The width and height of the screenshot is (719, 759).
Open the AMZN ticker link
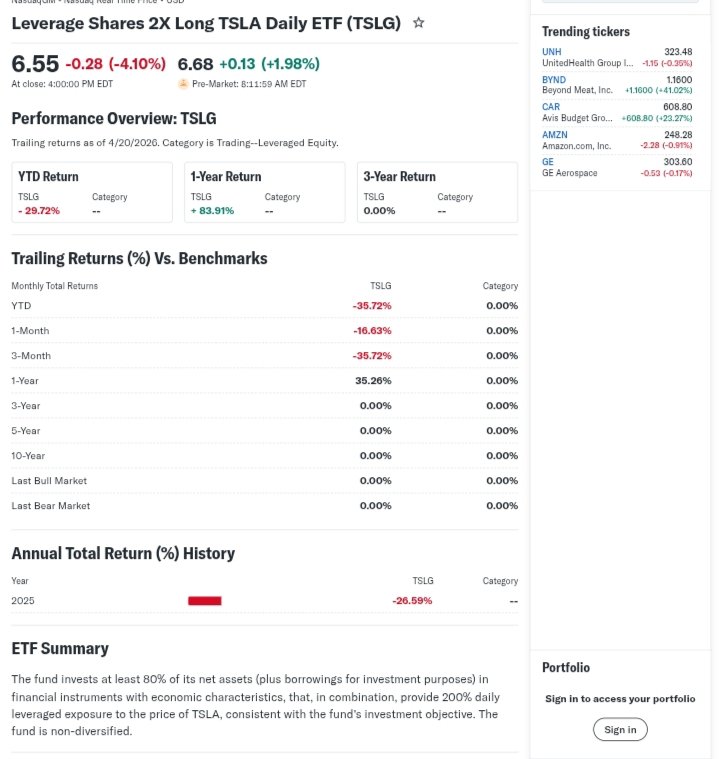(555, 134)
